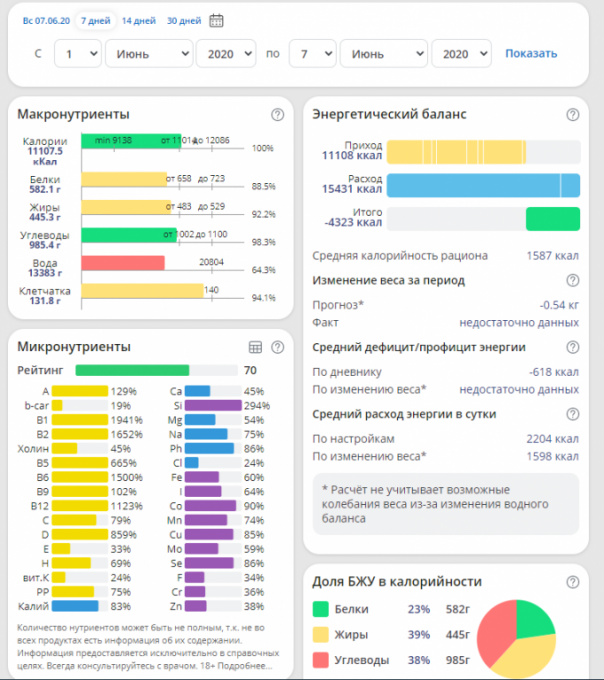Click the Вс 07.06.20 date link
The width and height of the screenshot is (604, 680).
point(45,20)
